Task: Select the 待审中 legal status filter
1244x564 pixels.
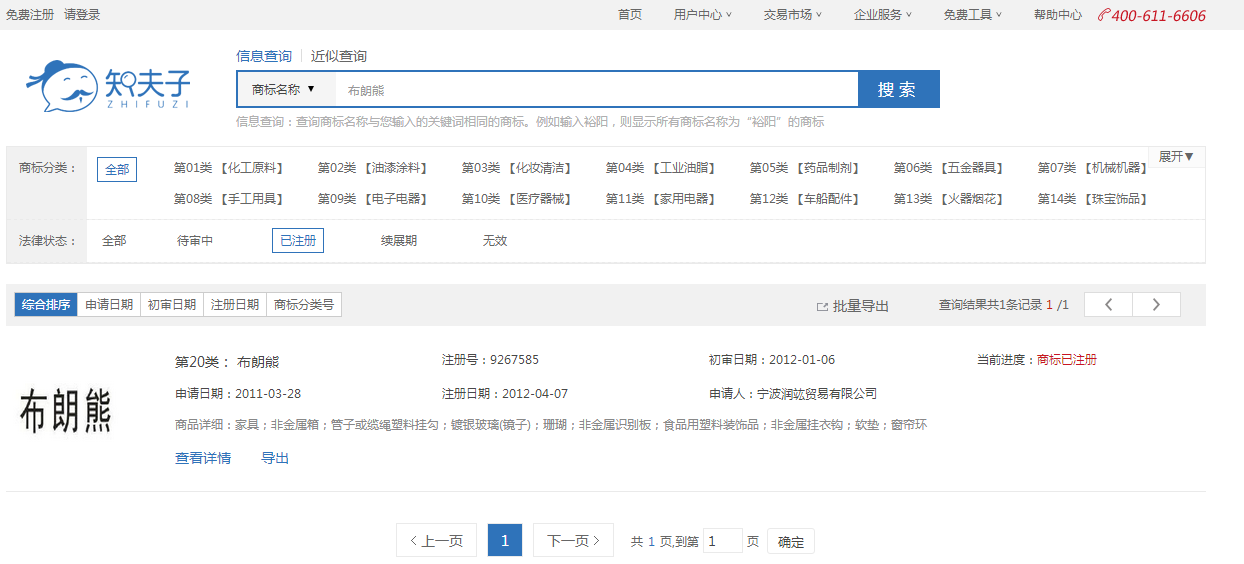Action: (195, 241)
